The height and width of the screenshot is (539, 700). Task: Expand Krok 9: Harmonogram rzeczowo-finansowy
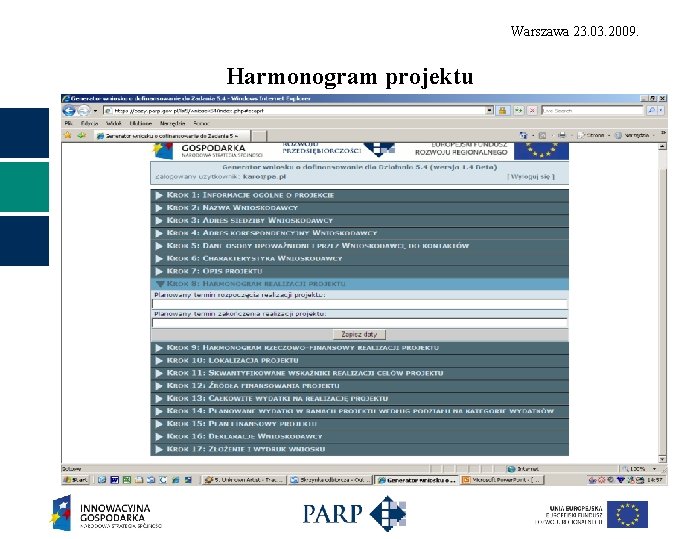(x=359, y=347)
